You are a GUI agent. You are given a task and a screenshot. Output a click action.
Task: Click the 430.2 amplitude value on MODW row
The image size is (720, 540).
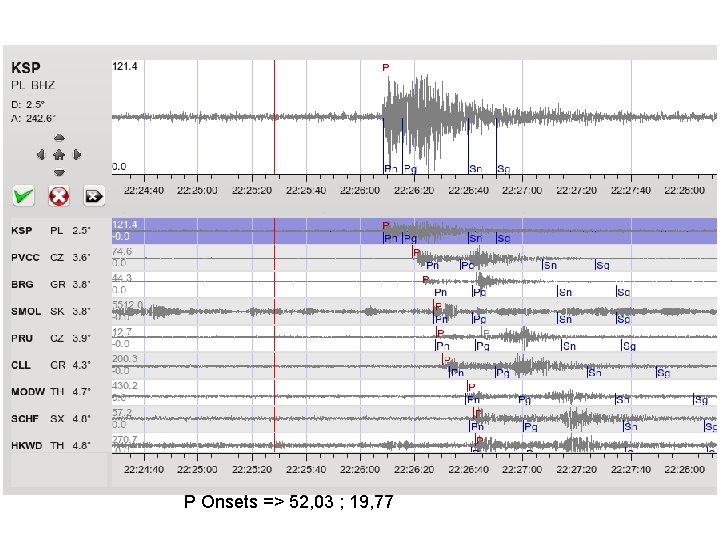(x=125, y=385)
